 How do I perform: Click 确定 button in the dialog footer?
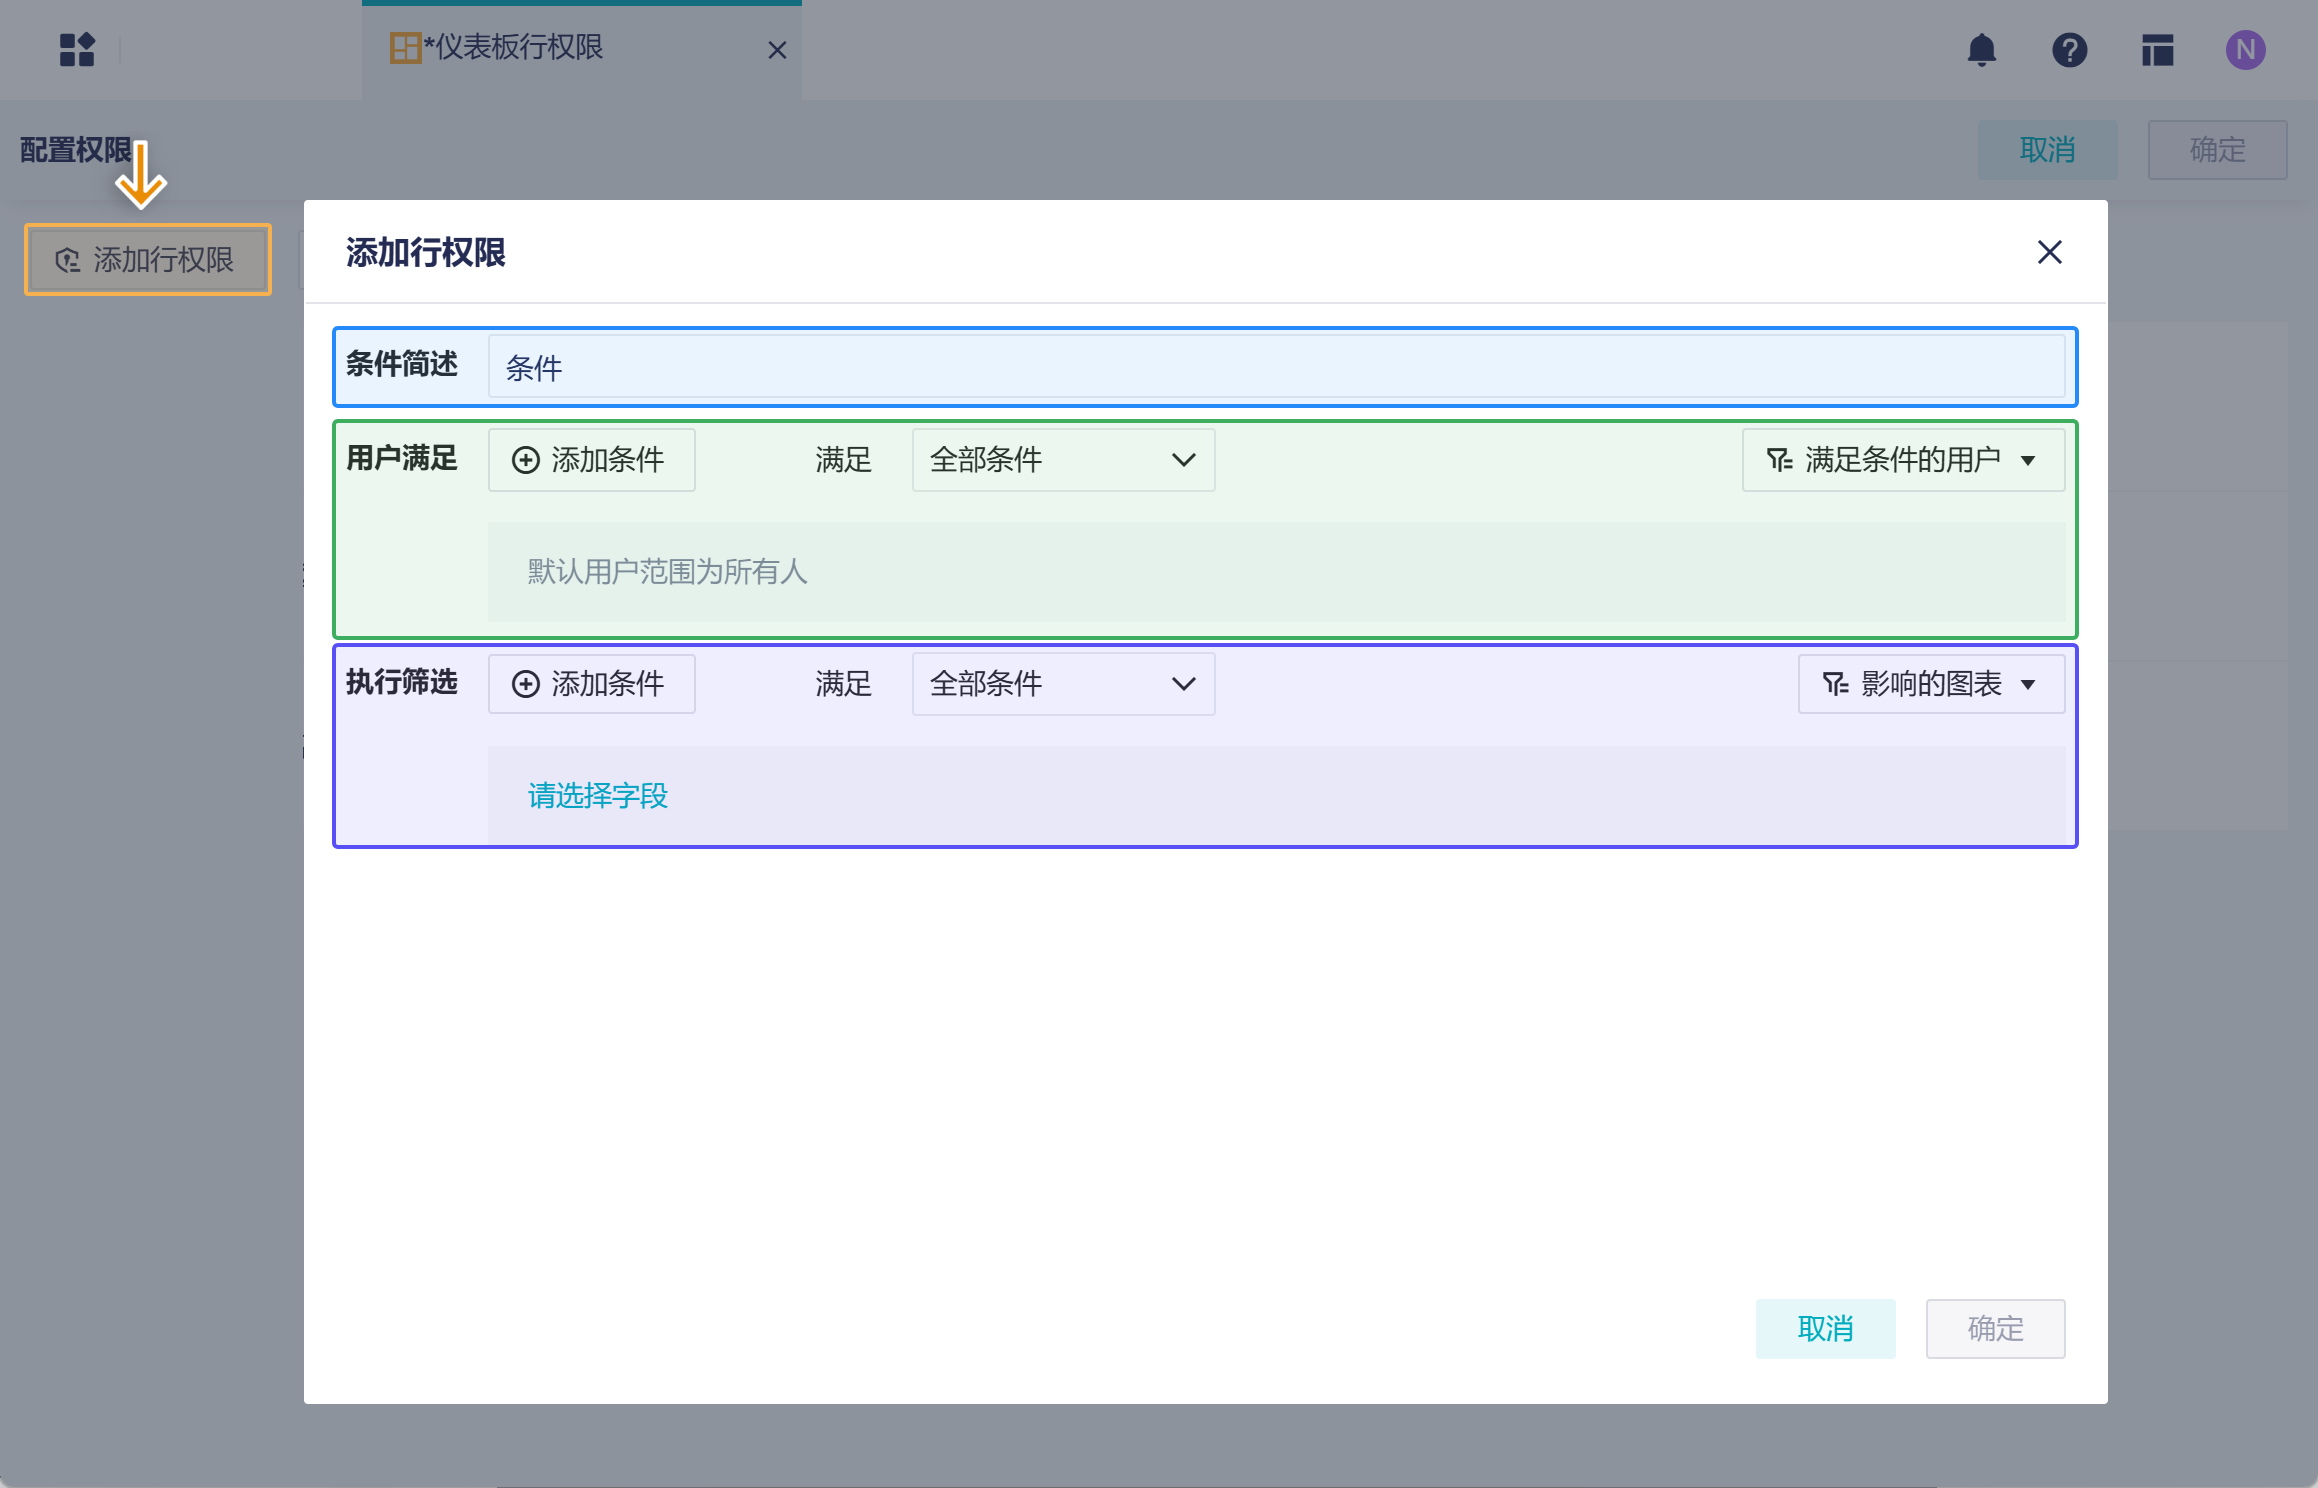1995,1329
